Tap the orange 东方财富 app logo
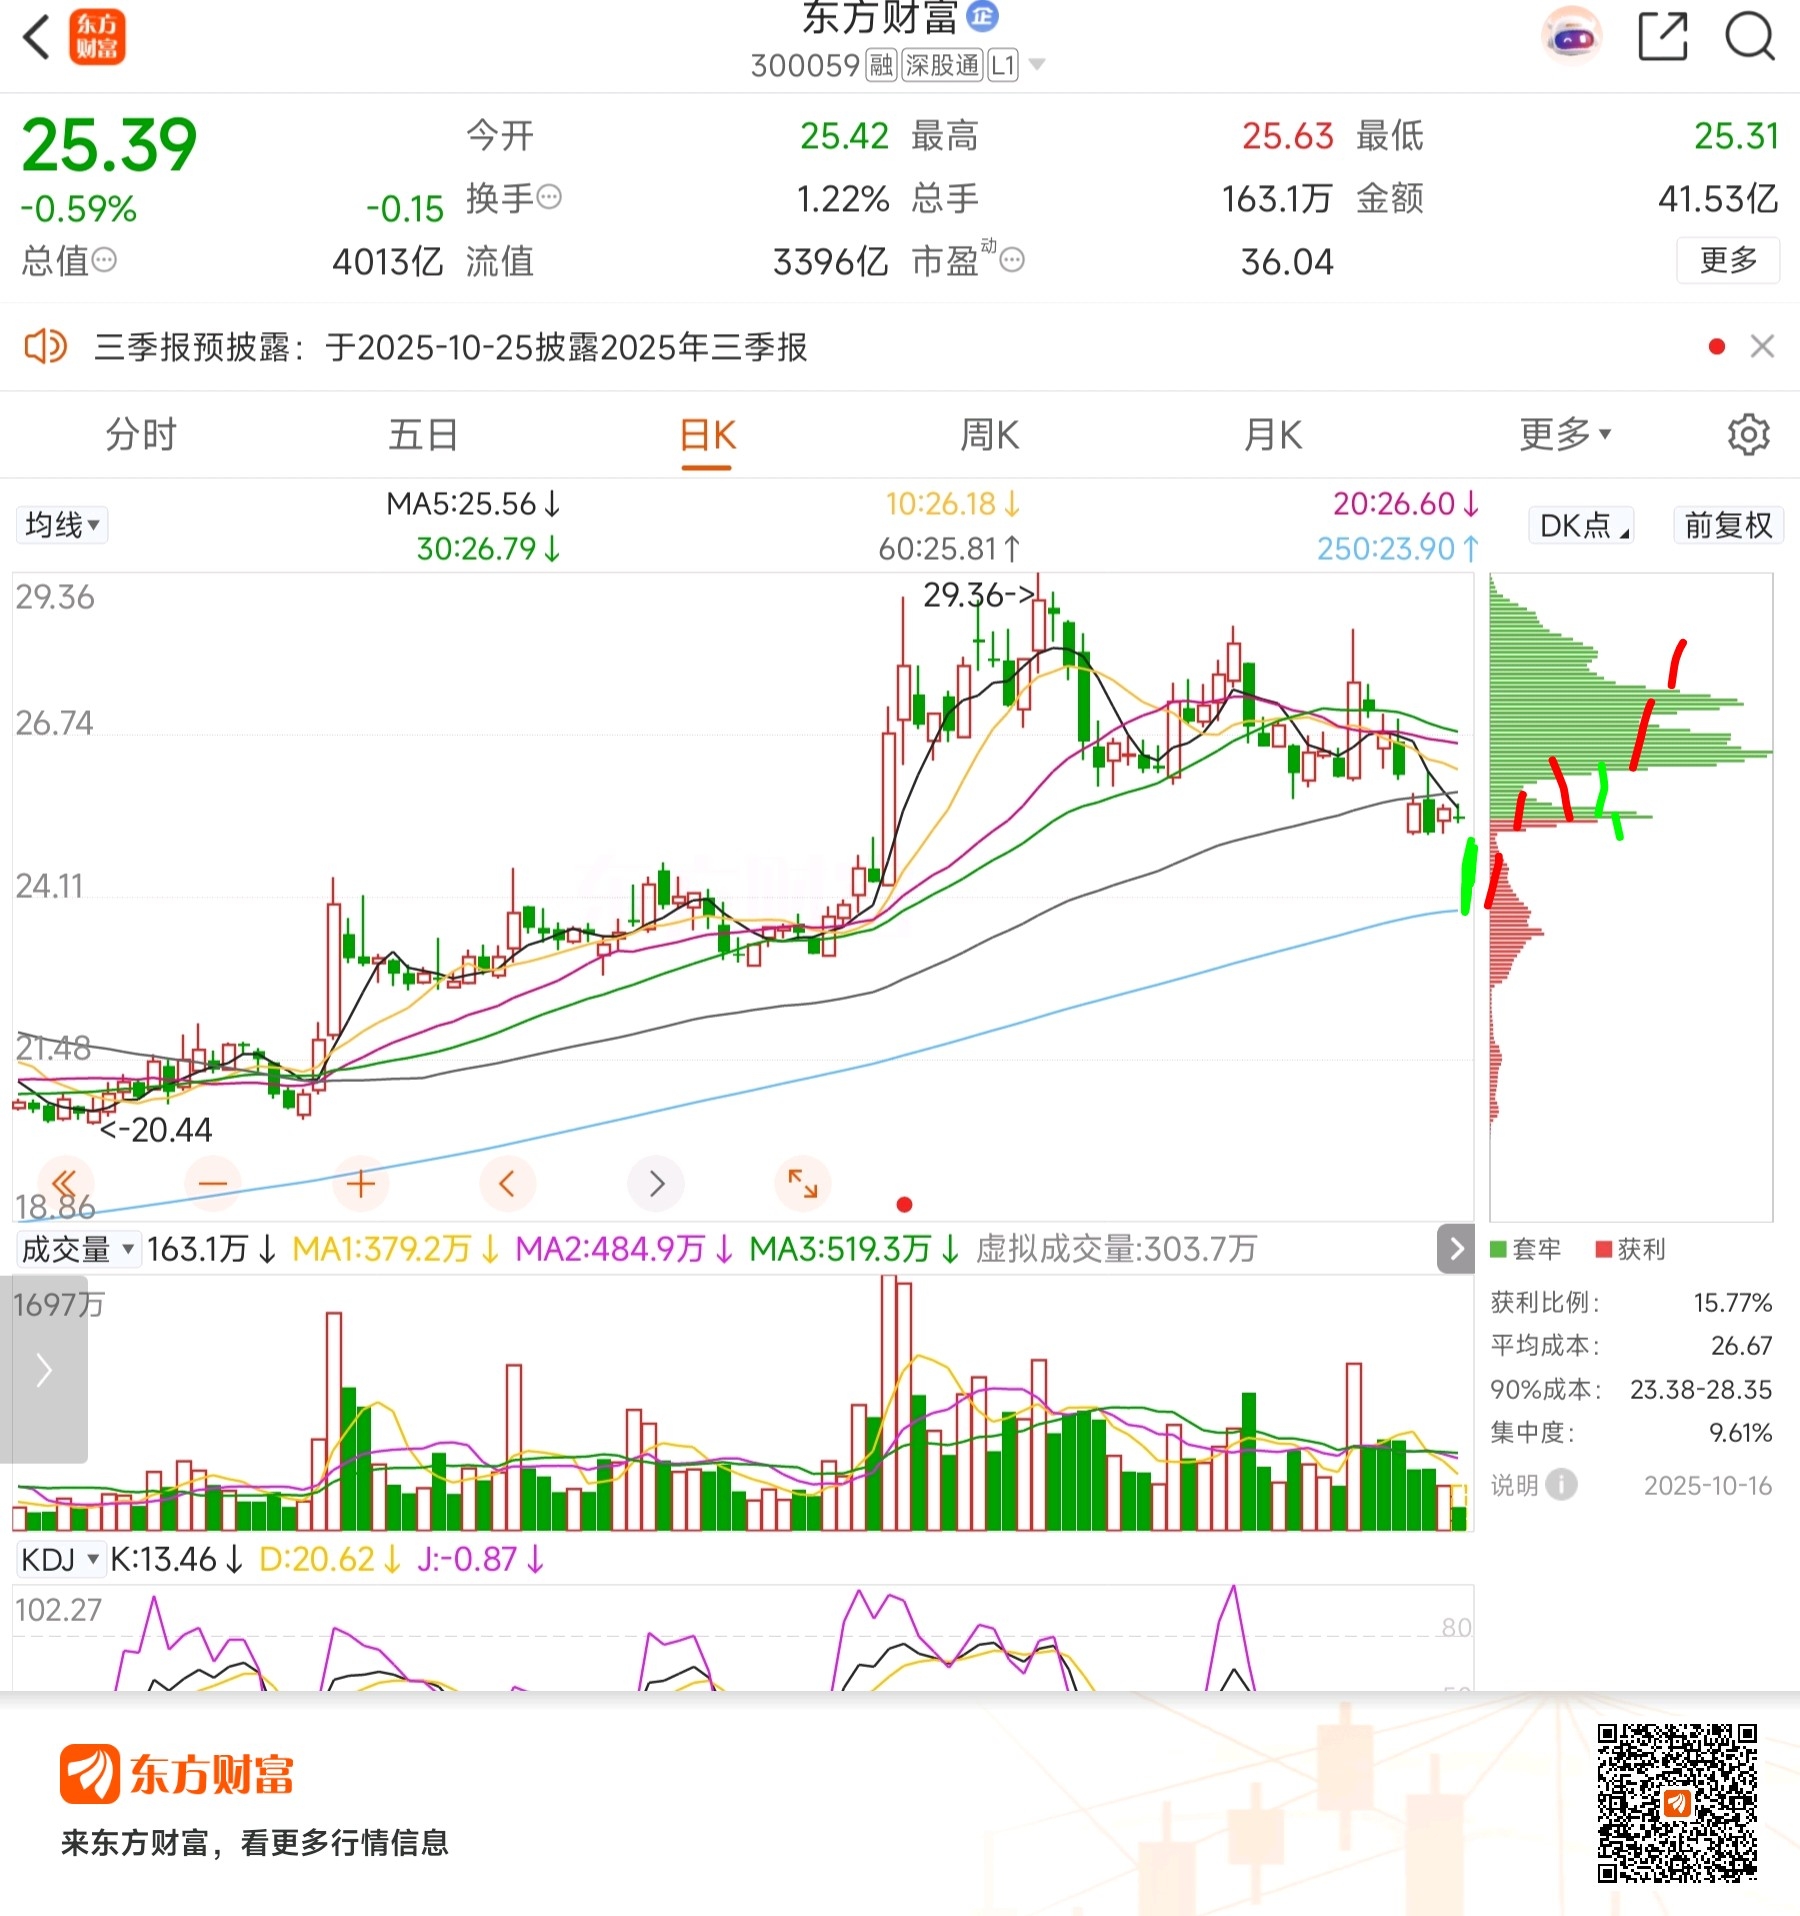Screen dimensions: 1800x1916 (97, 38)
